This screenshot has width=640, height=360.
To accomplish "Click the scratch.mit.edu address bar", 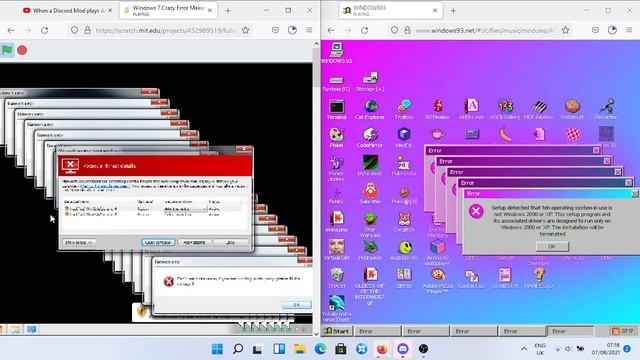I will [x=160, y=30].
